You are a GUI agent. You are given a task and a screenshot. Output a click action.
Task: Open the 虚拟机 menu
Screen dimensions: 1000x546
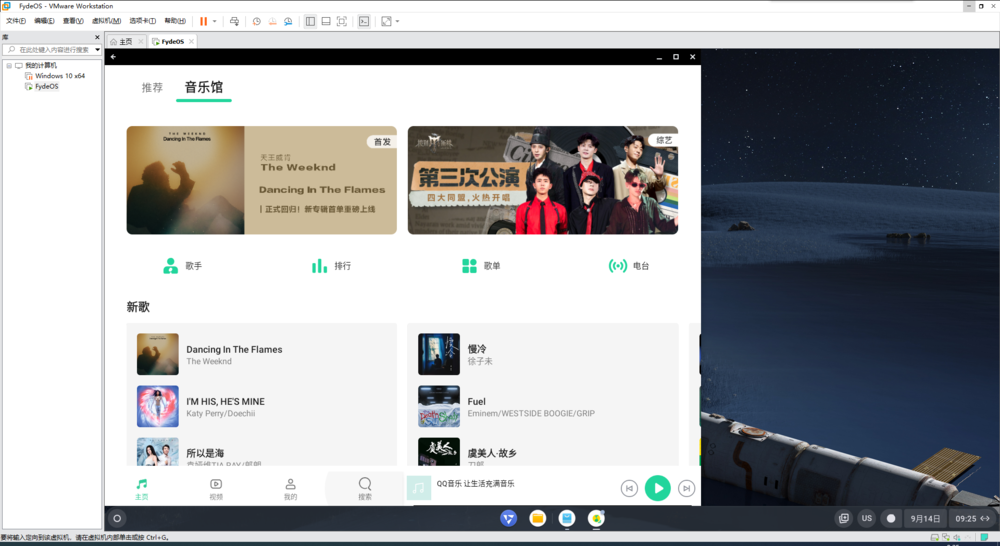click(107, 21)
